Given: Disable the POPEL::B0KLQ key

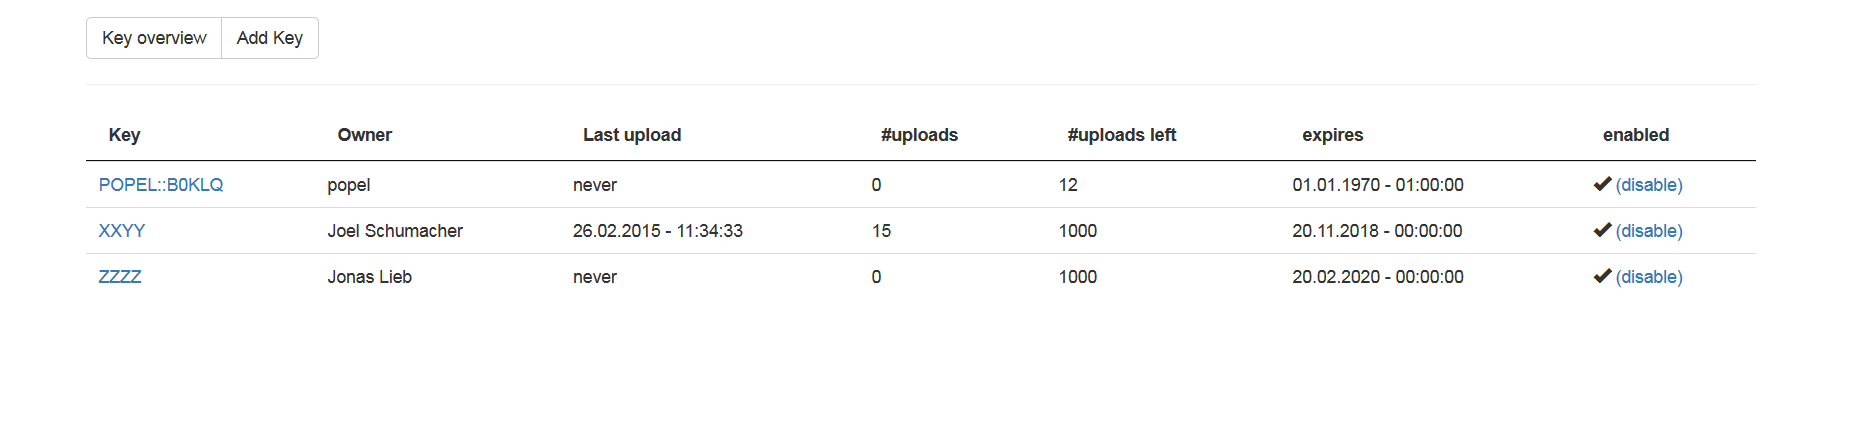Looking at the screenshot, I should tap(1649, 185).
